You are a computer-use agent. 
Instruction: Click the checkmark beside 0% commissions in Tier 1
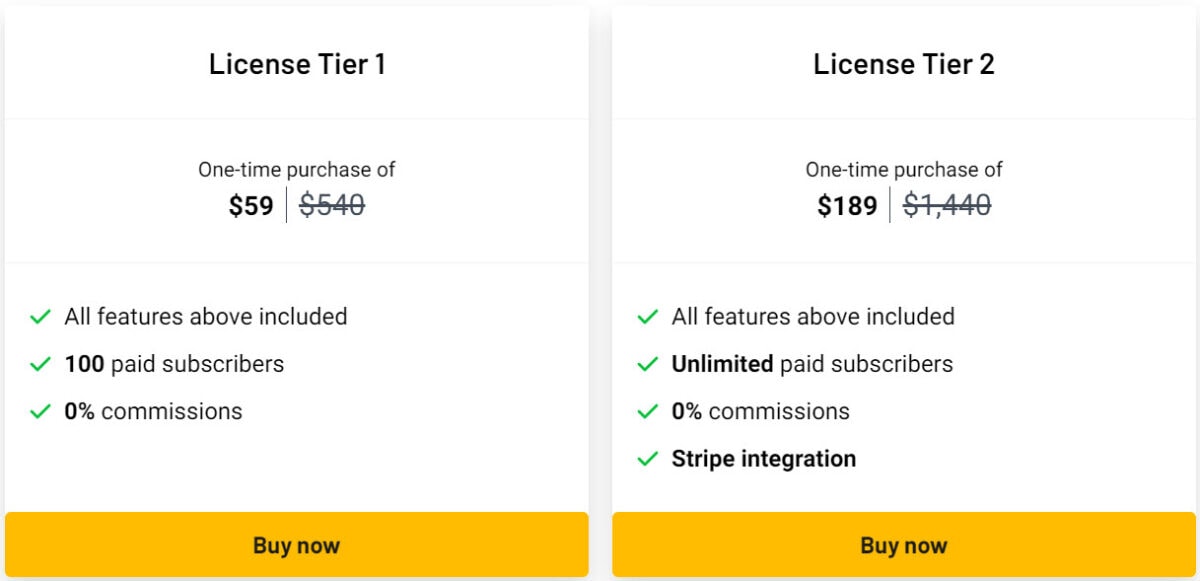point(40,411)
